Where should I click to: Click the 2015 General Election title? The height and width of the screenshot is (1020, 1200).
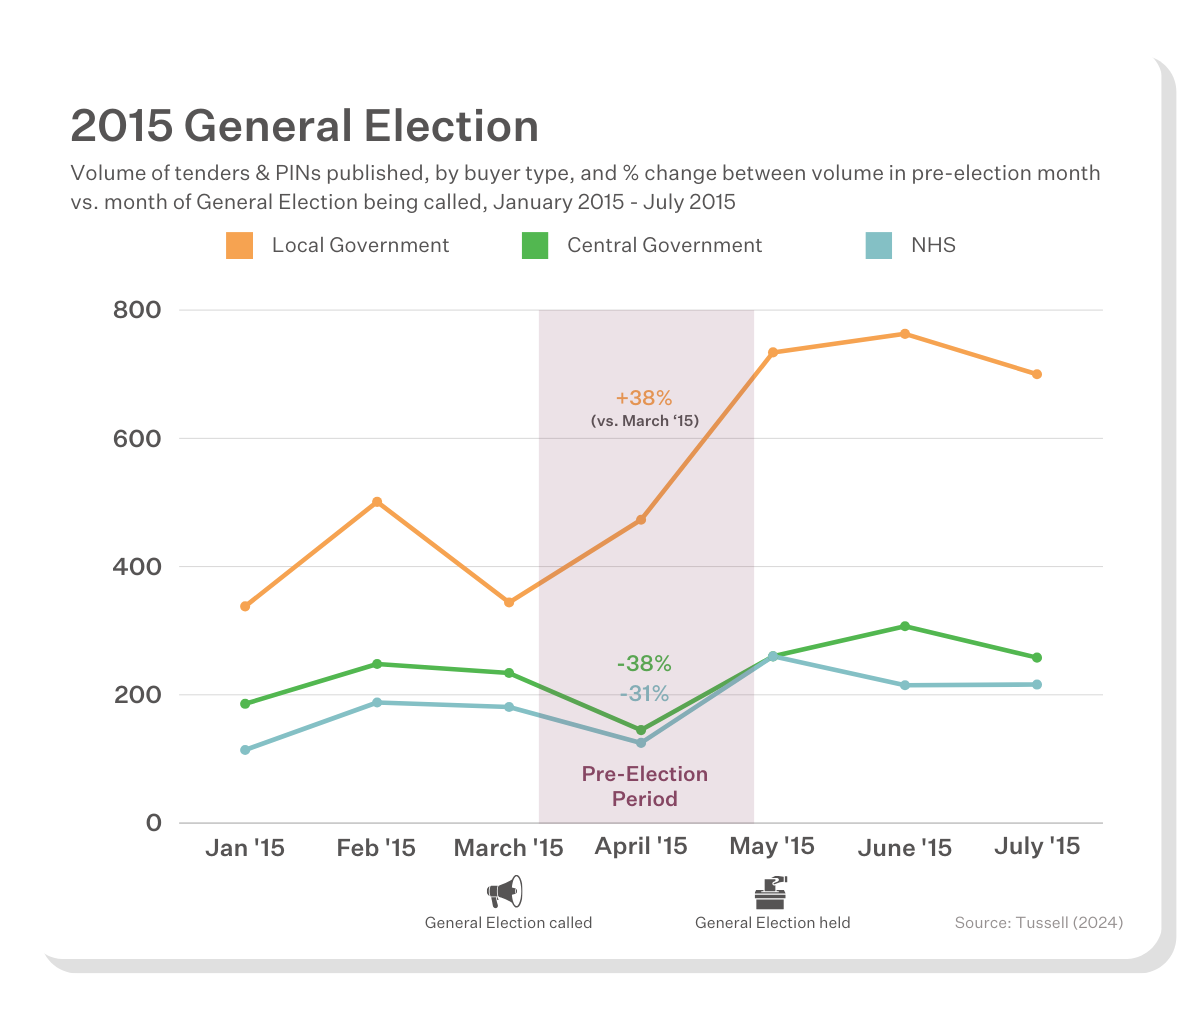click(305, 127)
